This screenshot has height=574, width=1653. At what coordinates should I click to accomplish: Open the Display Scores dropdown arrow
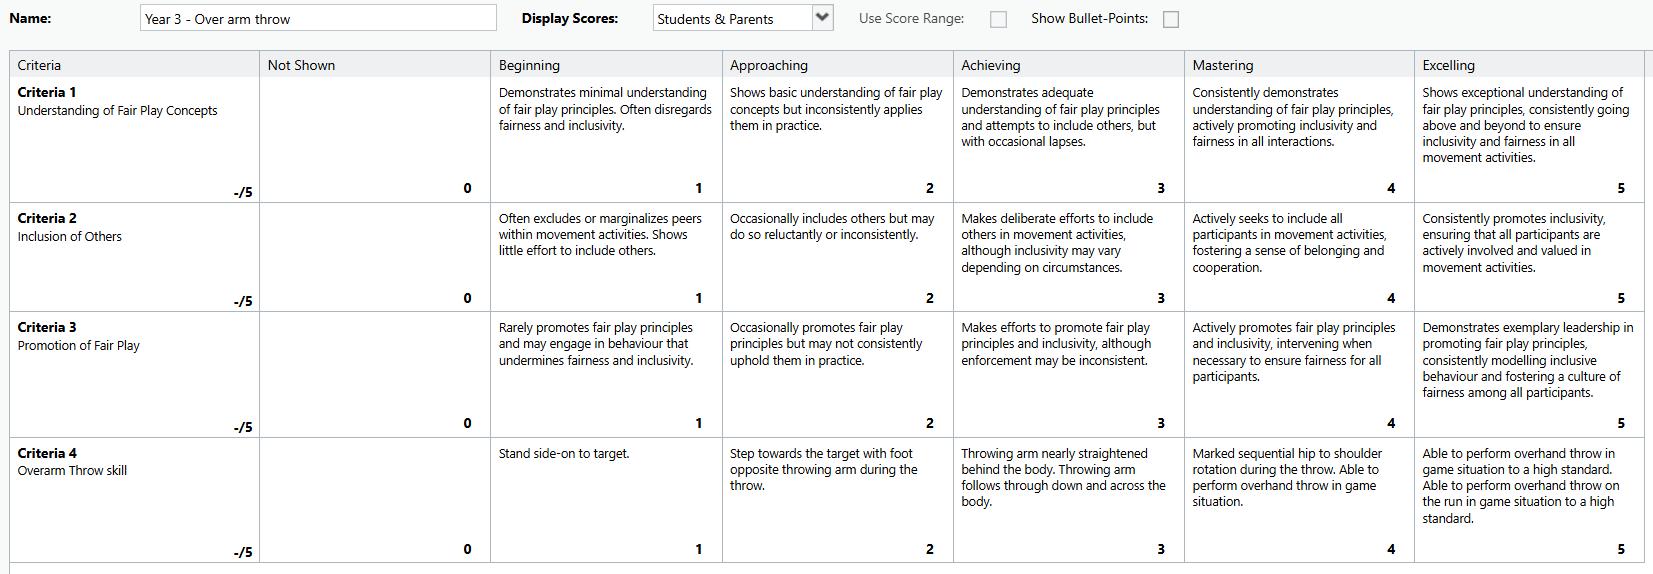(822, 18)
